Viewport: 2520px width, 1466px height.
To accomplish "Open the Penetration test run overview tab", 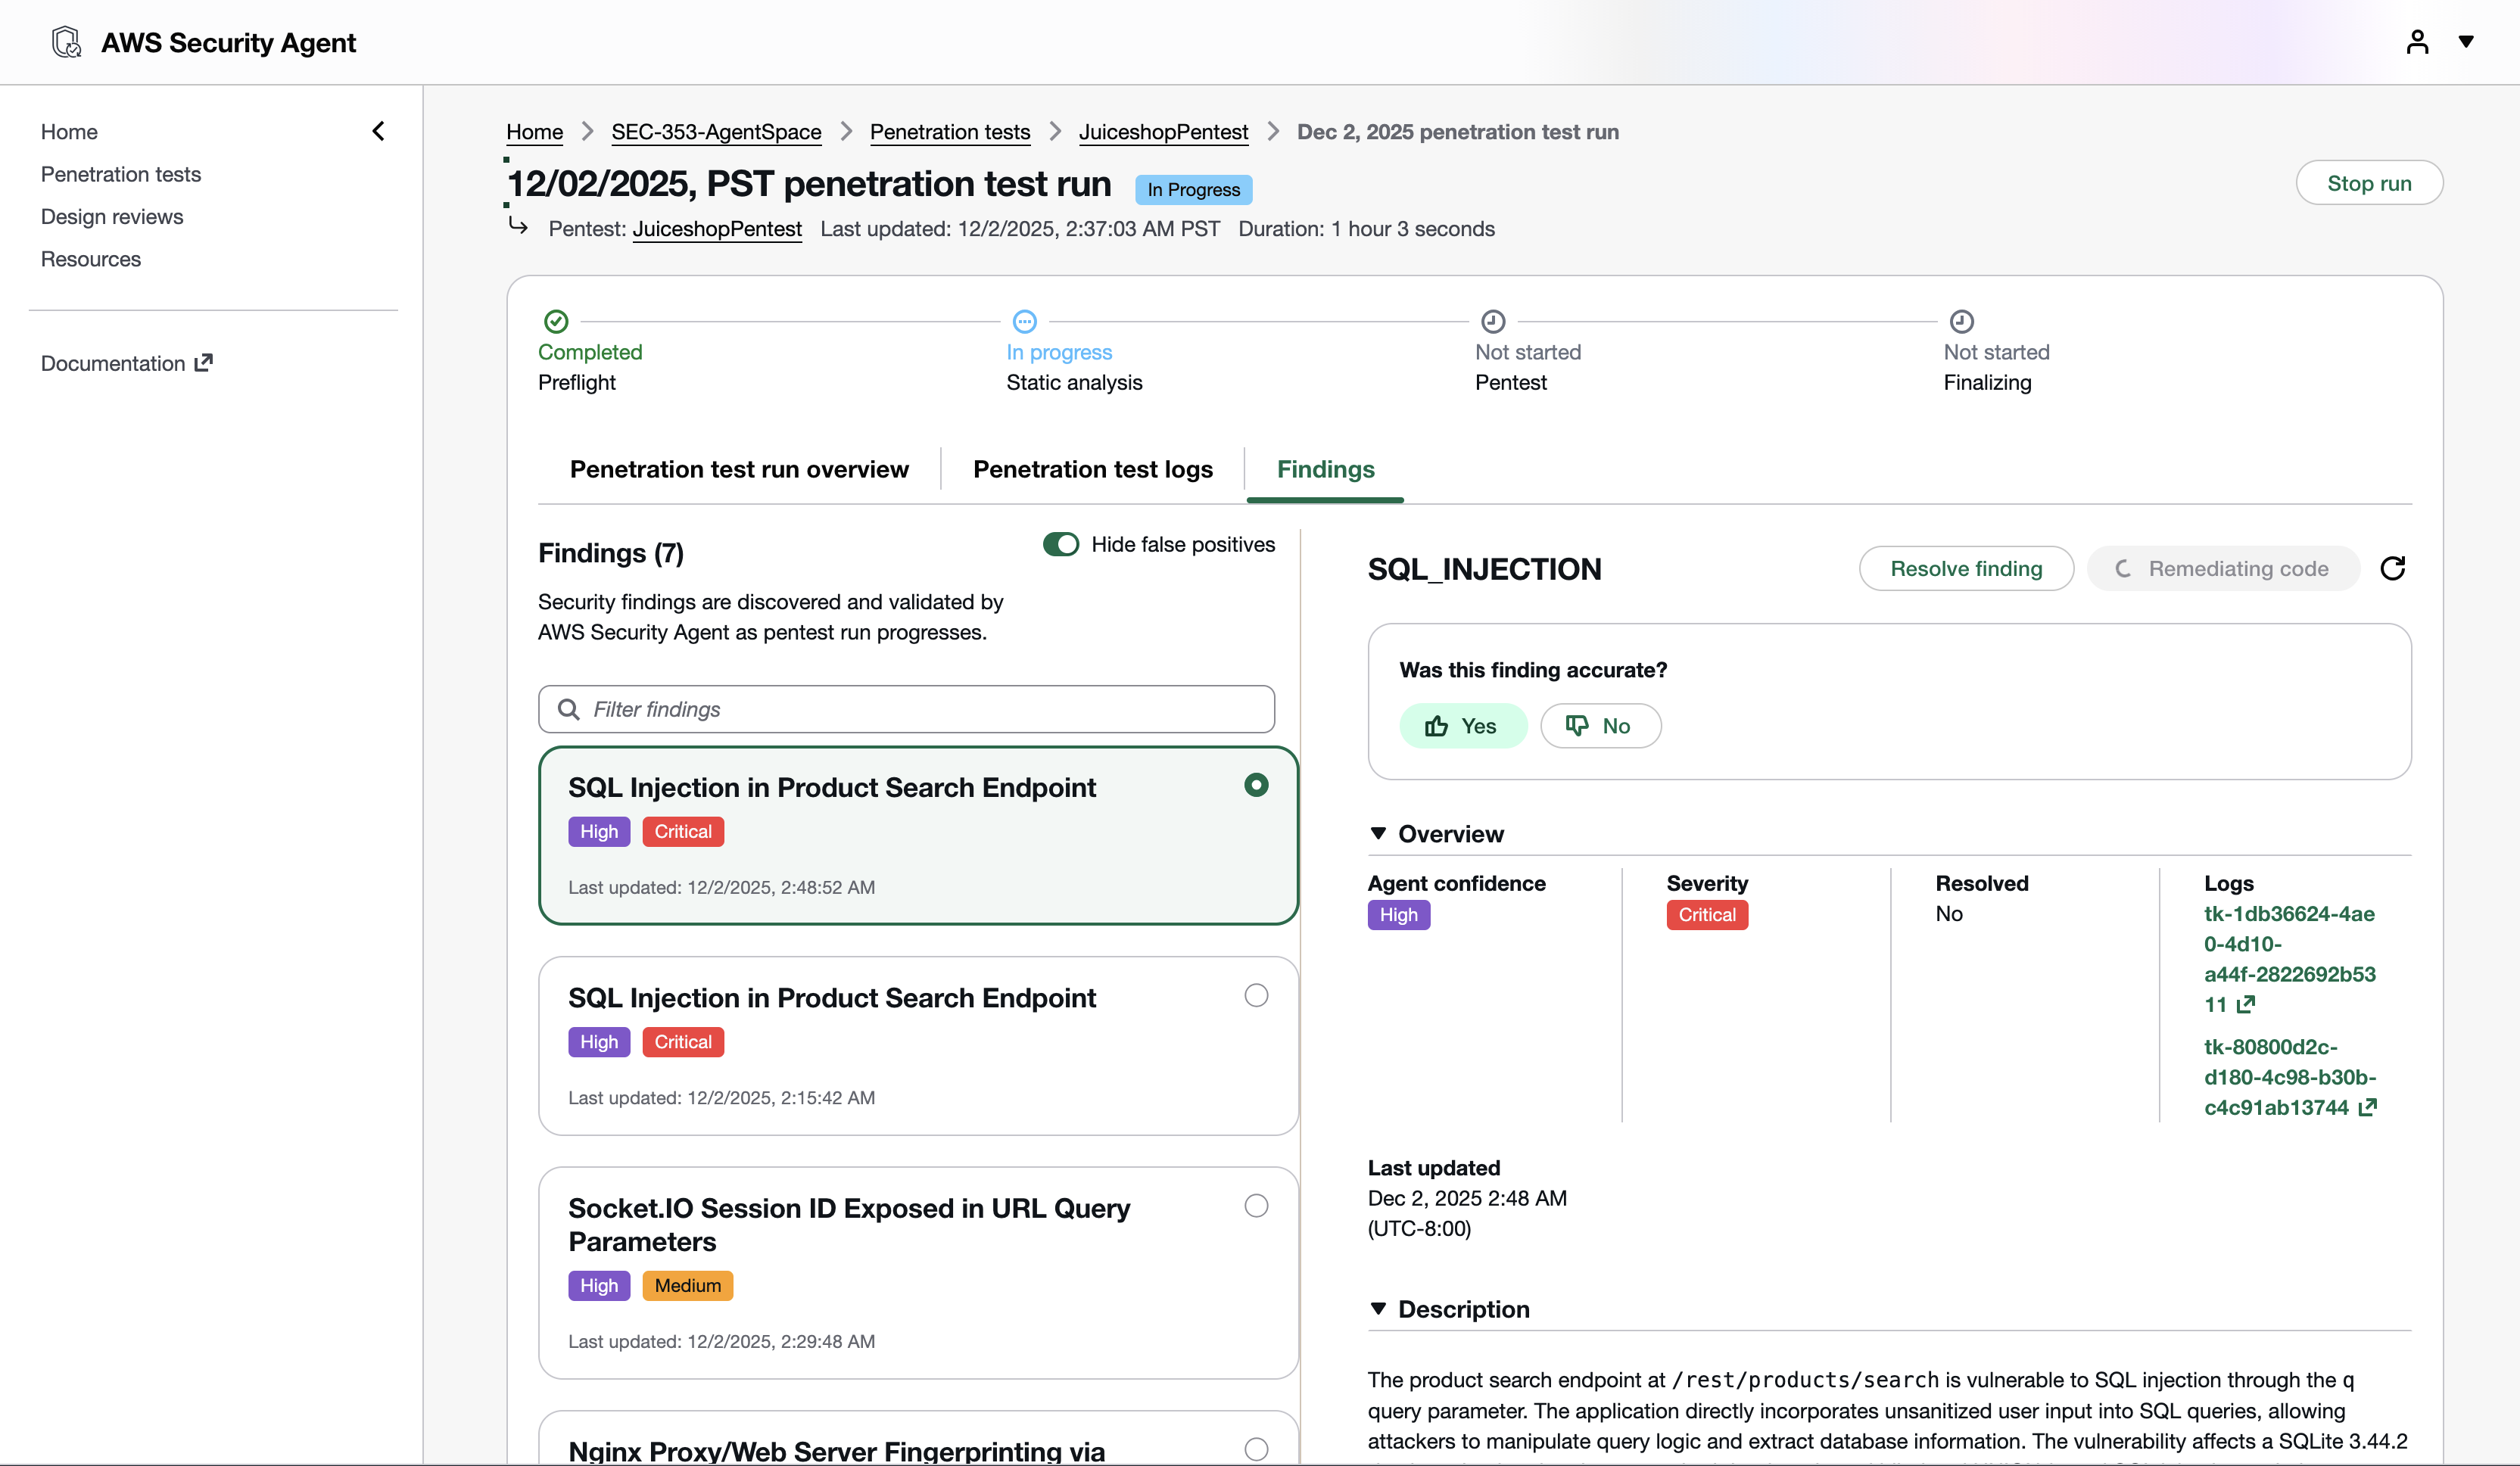I will tap(739, 469).
